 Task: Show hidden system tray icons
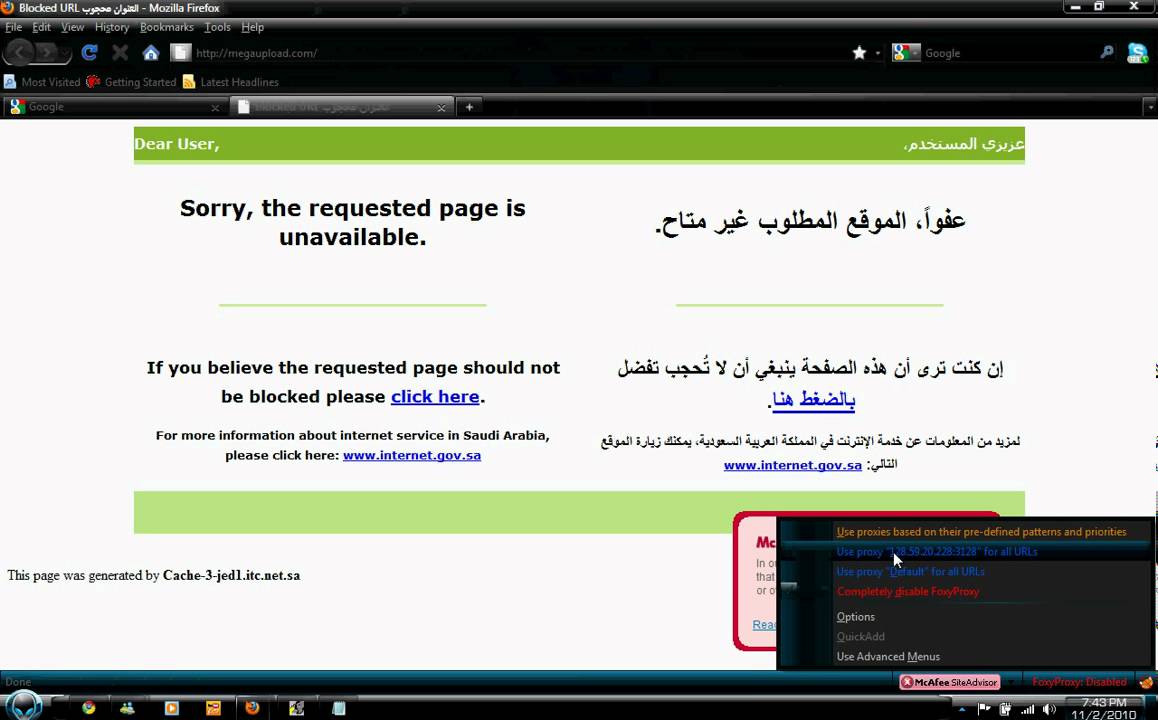point(962,710)
